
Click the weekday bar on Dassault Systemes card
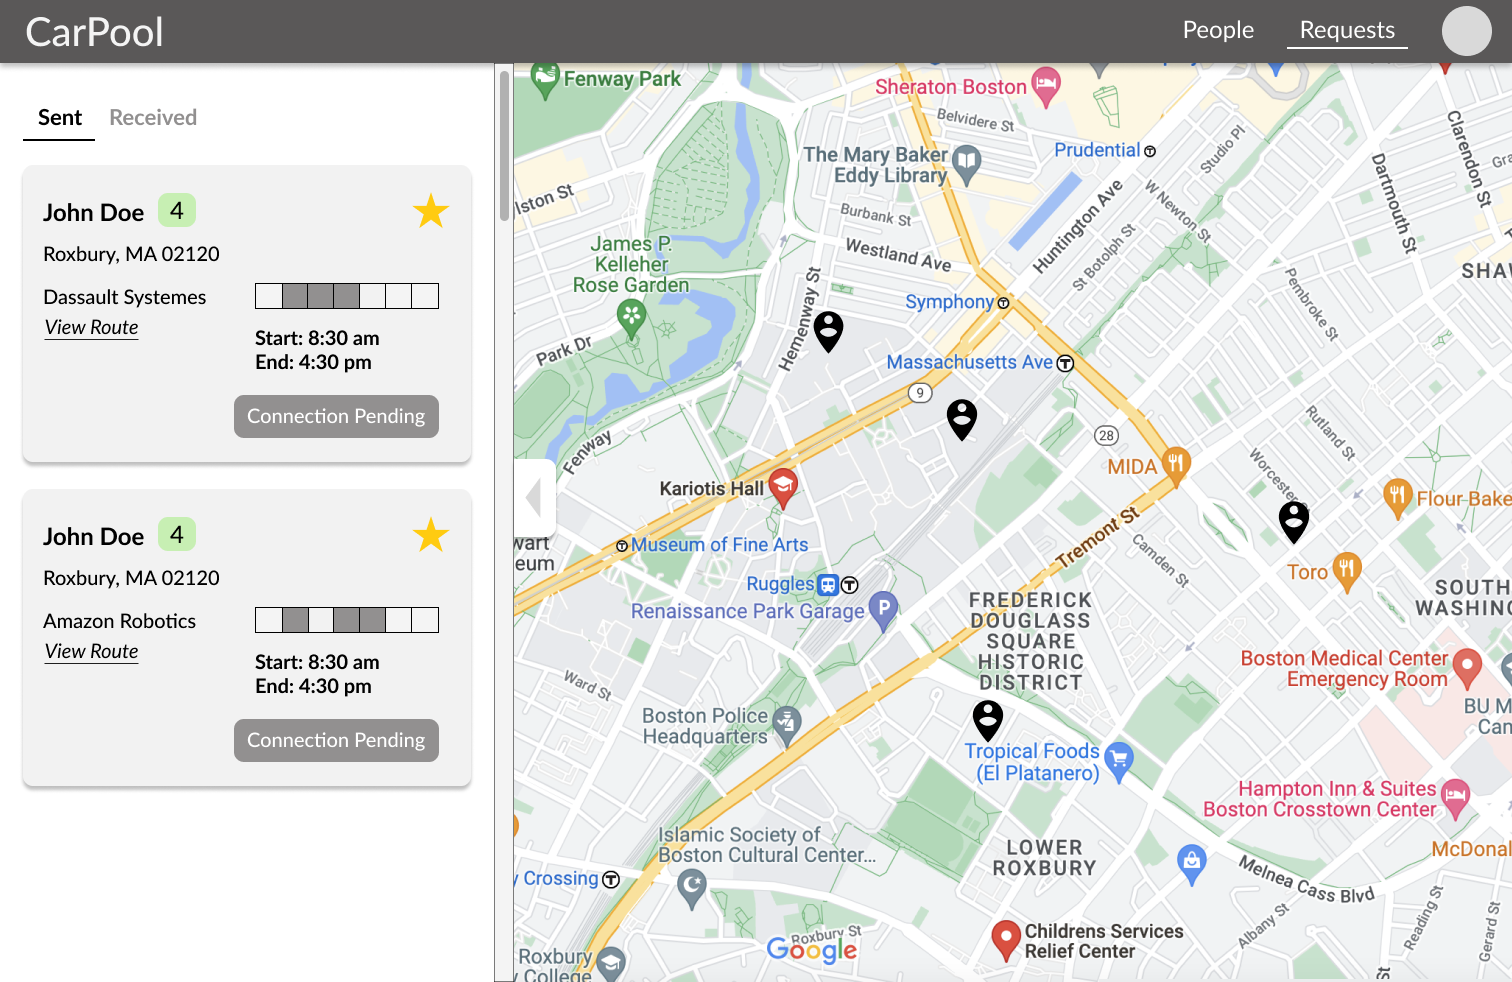pyautogui.click(x=347, y=296)
